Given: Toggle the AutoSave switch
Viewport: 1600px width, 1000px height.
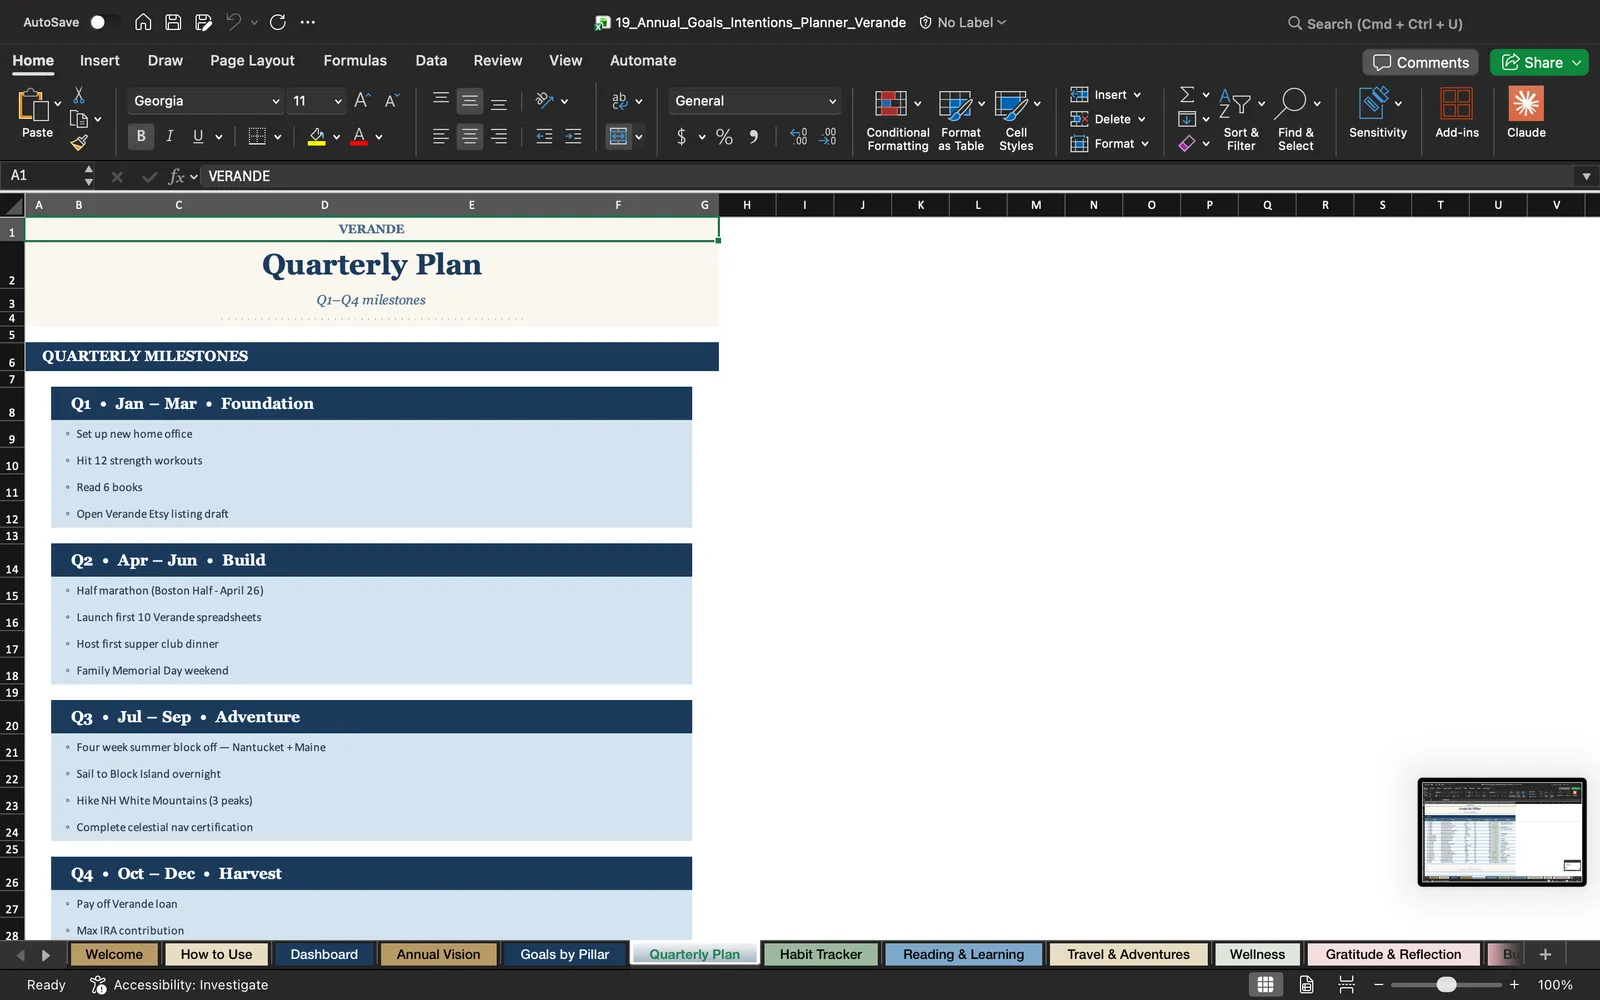Looking at the screenshot, I should point(102,22).
